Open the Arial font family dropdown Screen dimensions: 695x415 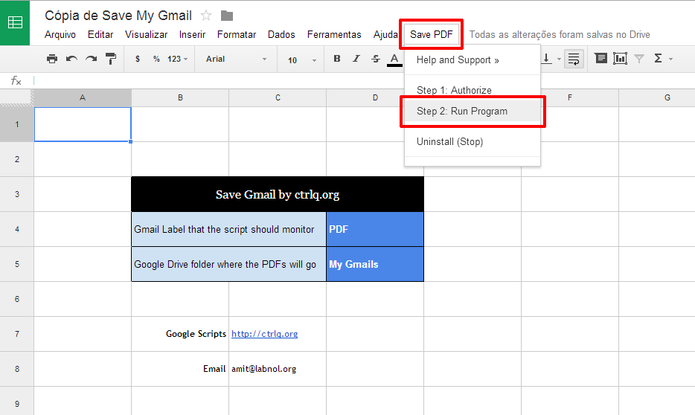point(236,59)
